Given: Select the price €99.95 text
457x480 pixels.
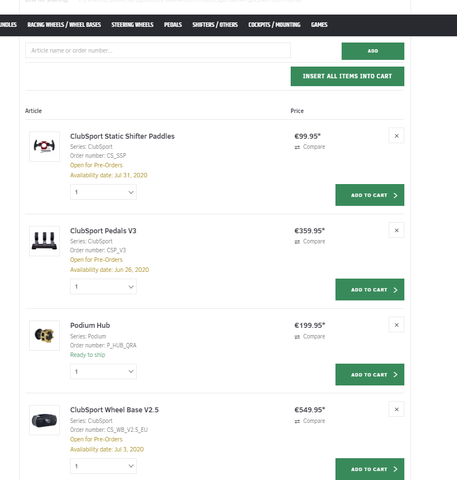Looking at the screenshot, I should [307, 136].
